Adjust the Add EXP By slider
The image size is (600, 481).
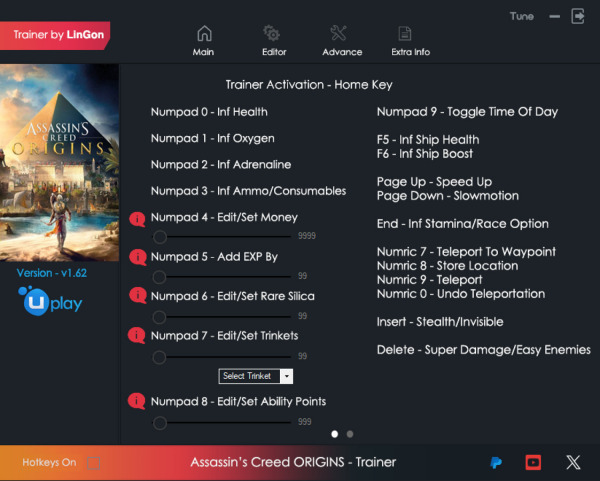[x=222, y=277]
